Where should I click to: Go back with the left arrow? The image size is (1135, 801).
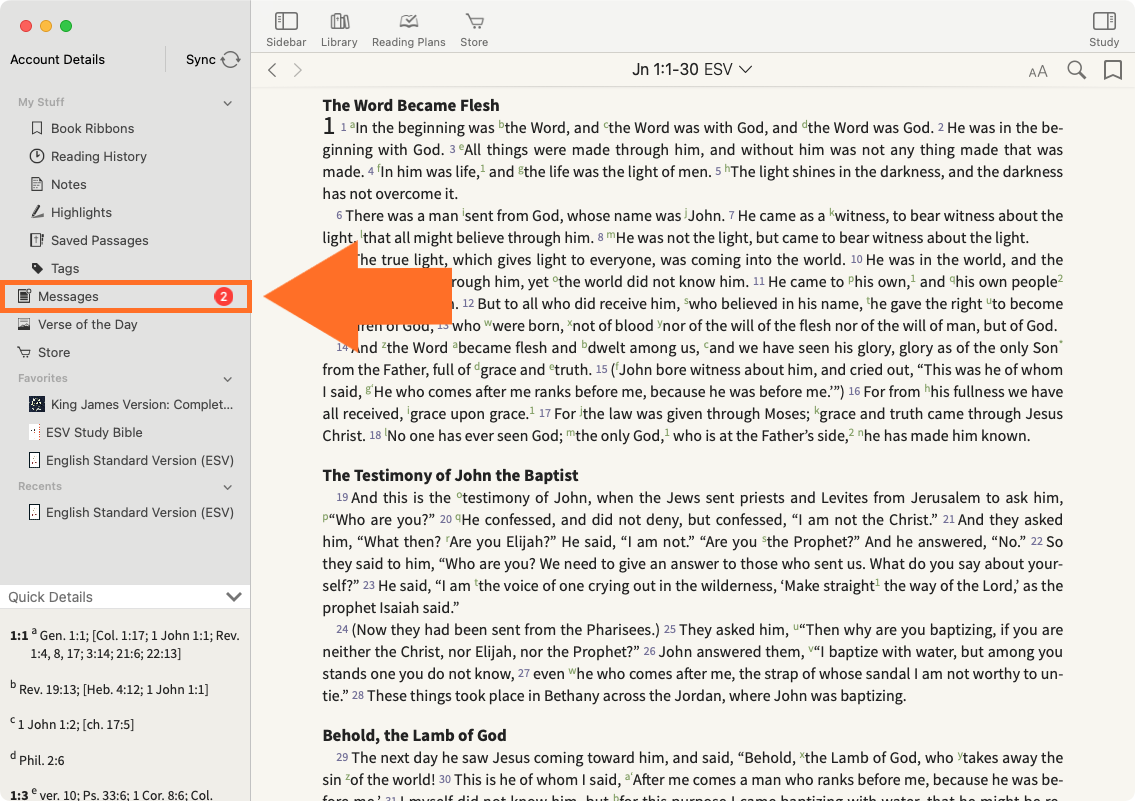pyautogui.click(x=272, y=69)
